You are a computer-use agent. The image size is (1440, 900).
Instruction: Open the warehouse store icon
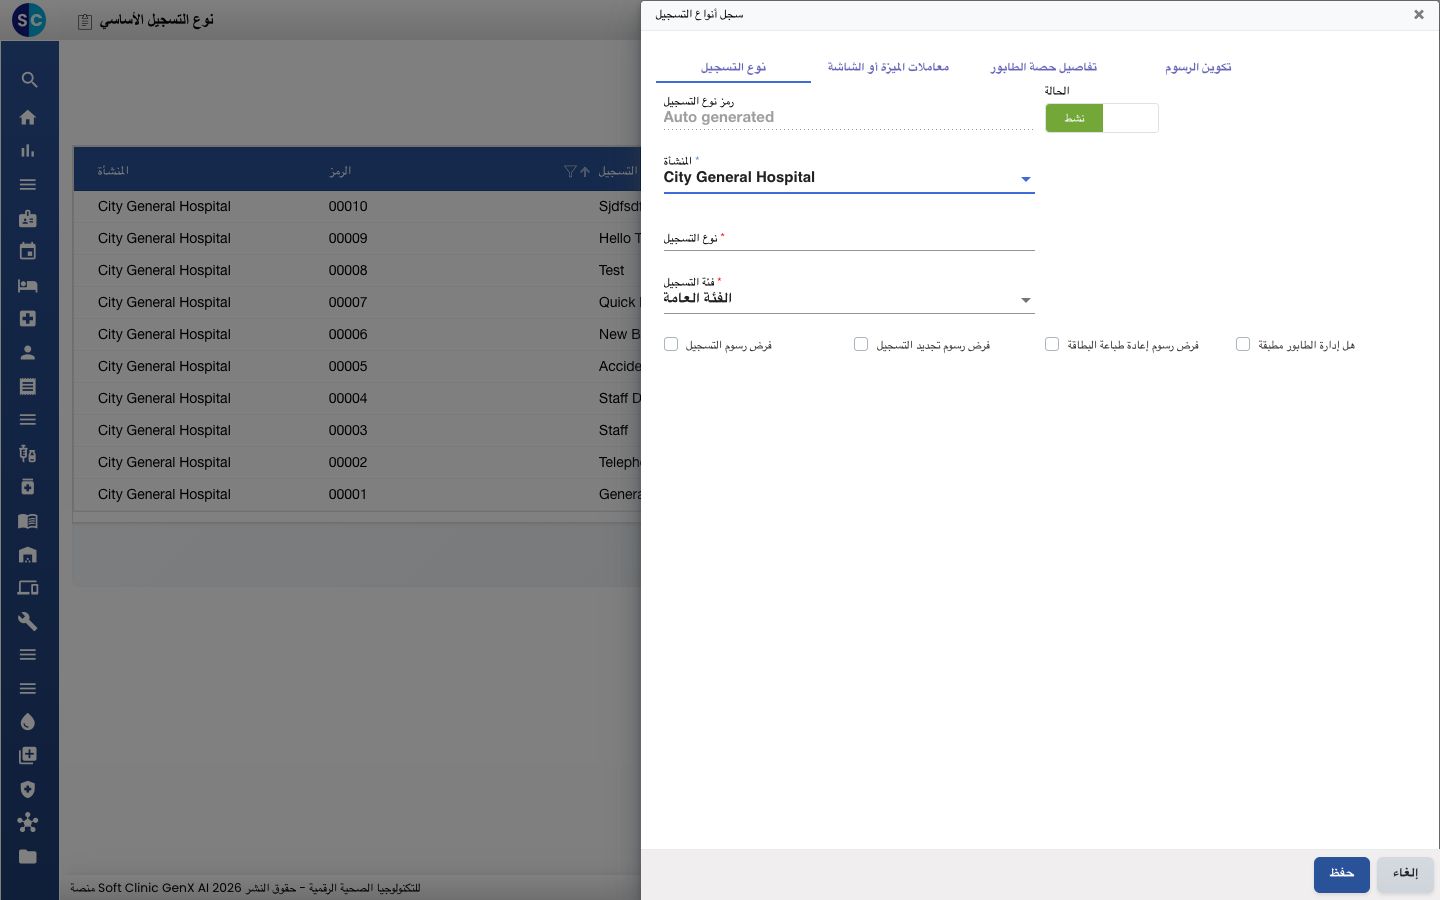(x=28, y=554)
